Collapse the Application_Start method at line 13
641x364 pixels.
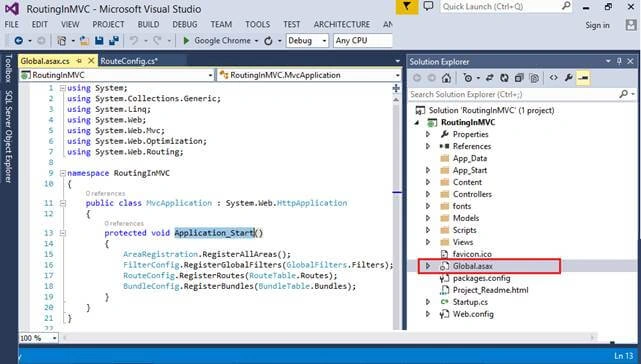click(63, 233)
